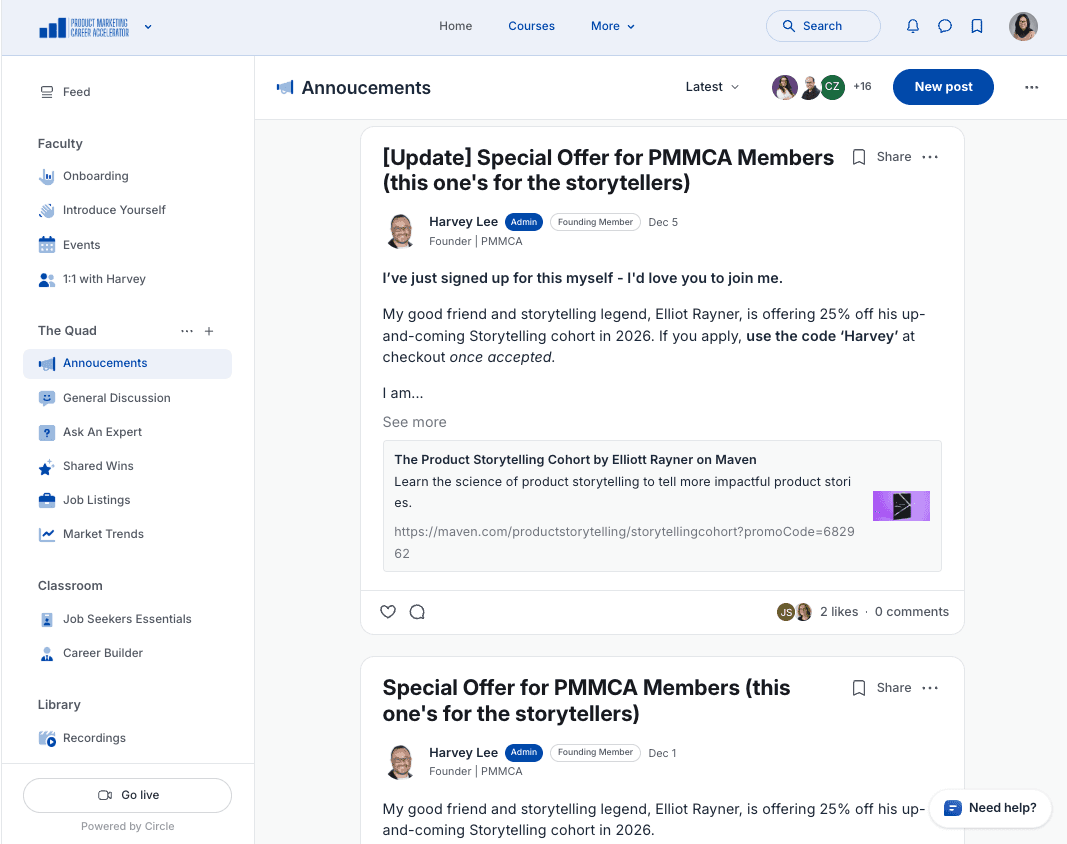Open the [Update] Special Offer post title
The image size is (1067, 844).
coord(608,170)
